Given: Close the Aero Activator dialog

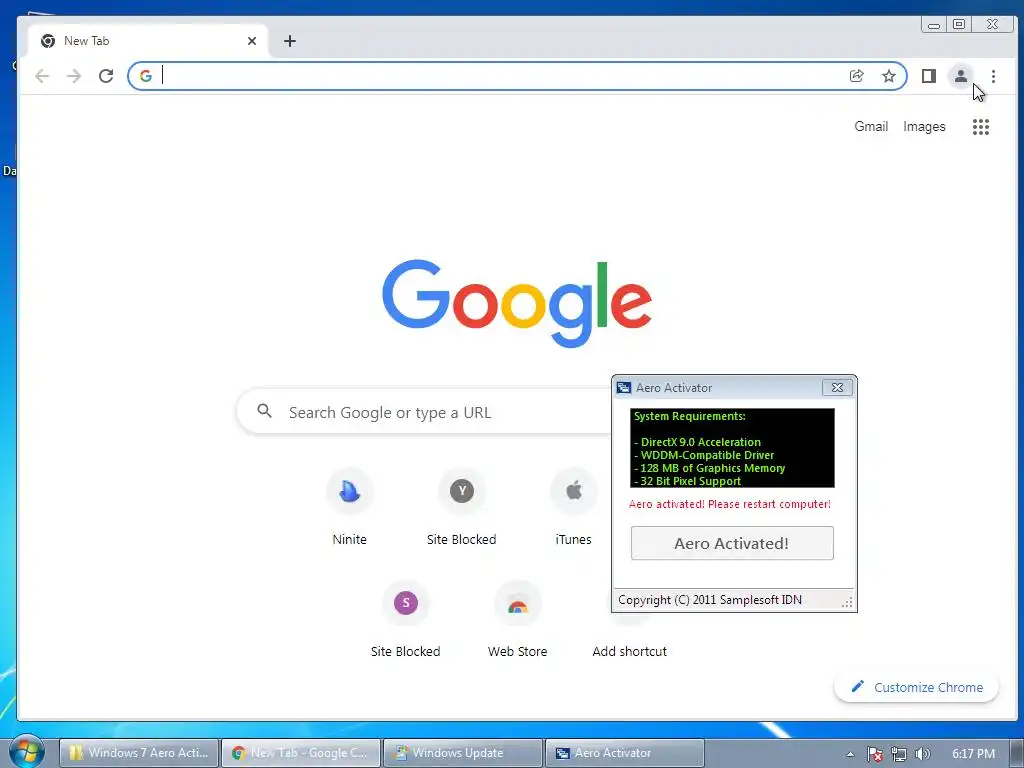Looking at the screenshot, I should 837,387.
